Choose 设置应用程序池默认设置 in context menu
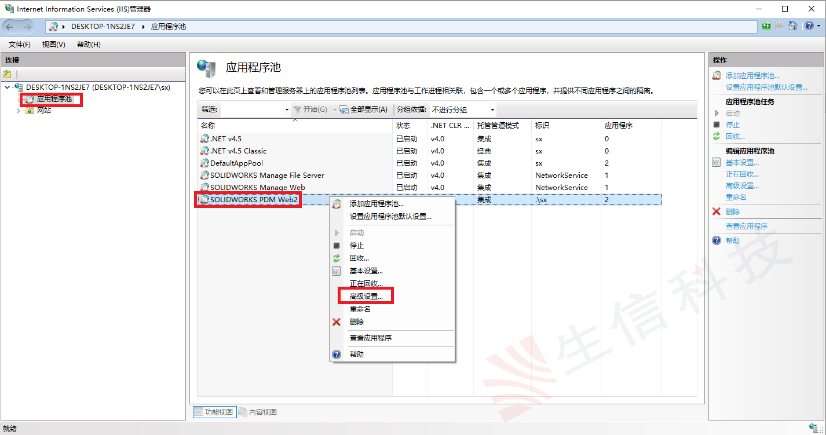Image resolution: width=826 pixels, height=435 pixels. coord(392,216)
